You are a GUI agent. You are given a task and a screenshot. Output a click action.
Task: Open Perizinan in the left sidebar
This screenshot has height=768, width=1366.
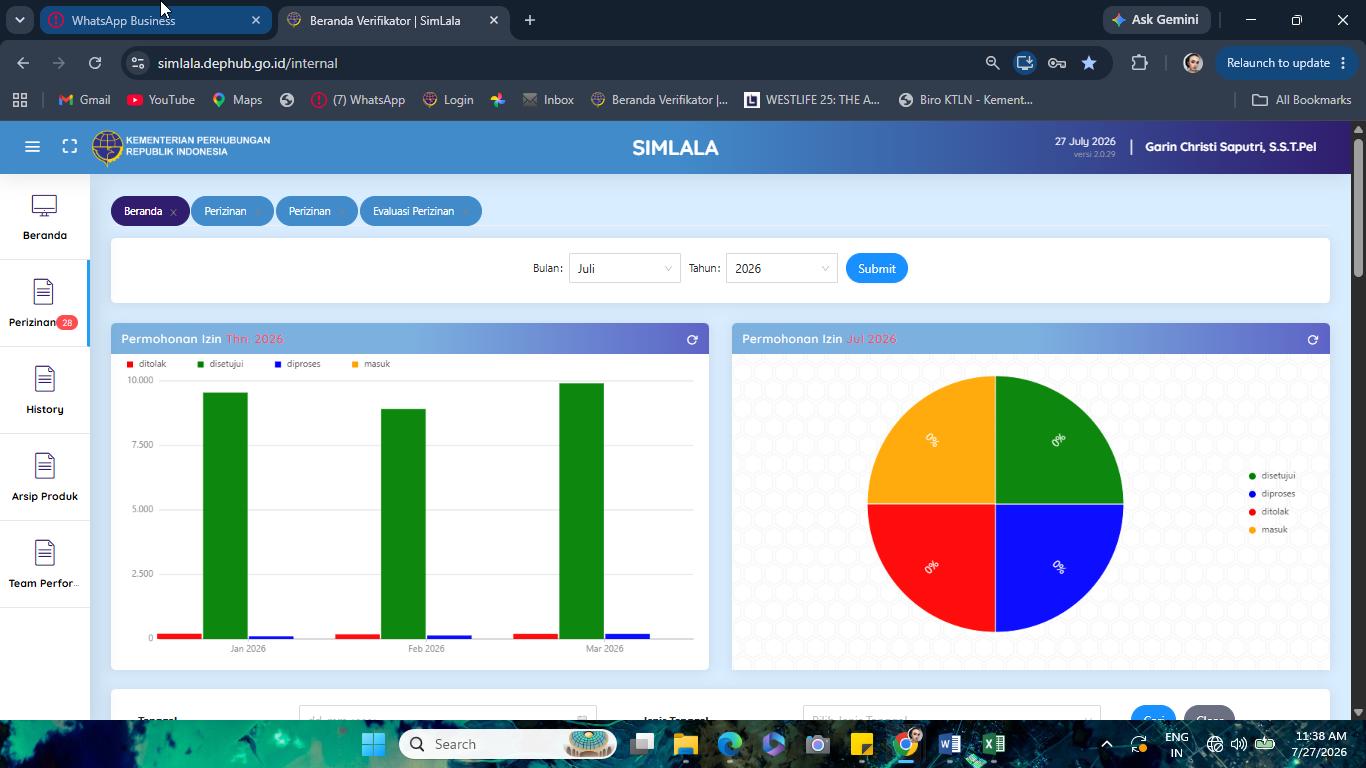tap(44, 304)
